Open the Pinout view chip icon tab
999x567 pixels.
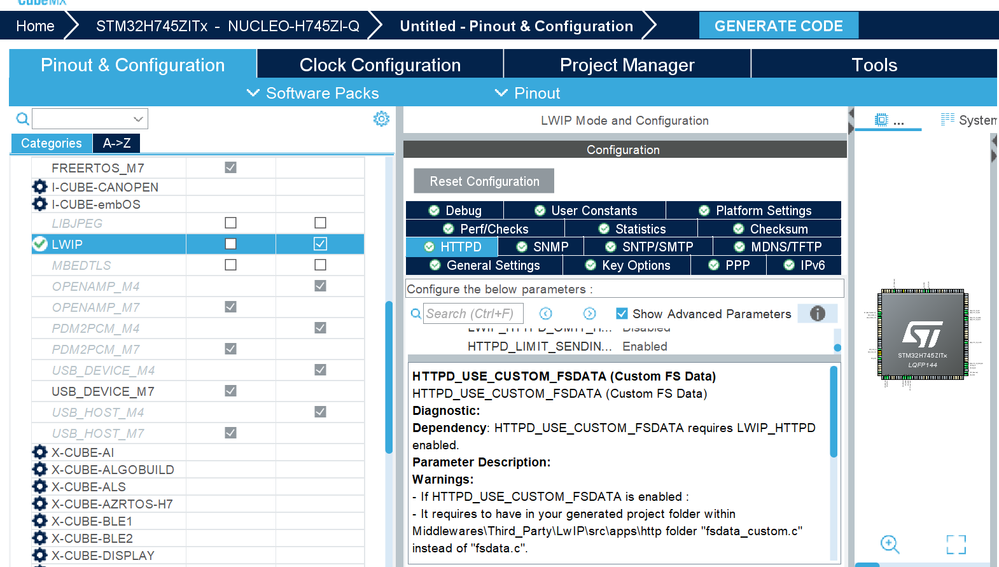(x=882, y=120)
